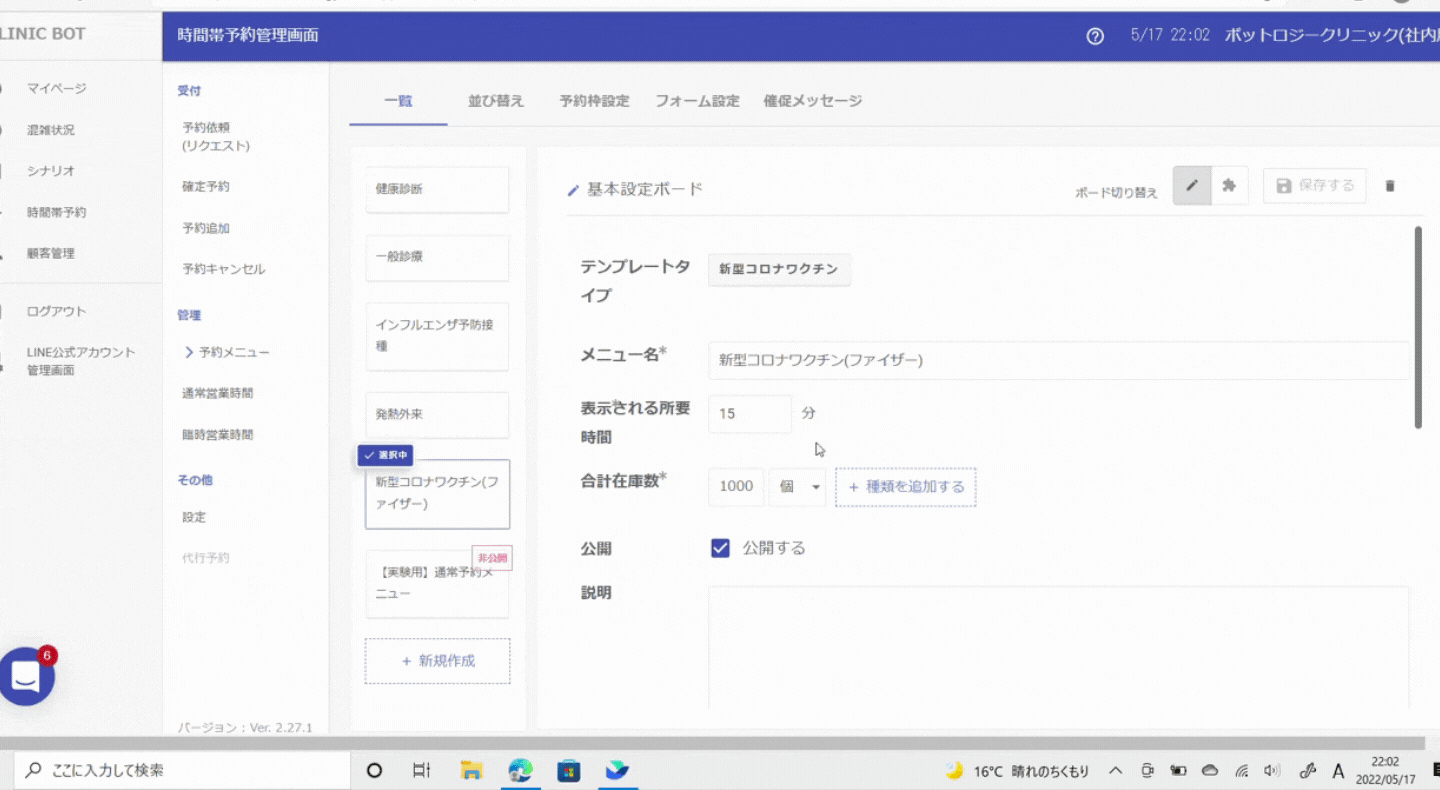Screen dimensions: 1440x790
Task: Switch to the 予約枠設定 tab
Action: click(x=594, y=101)
